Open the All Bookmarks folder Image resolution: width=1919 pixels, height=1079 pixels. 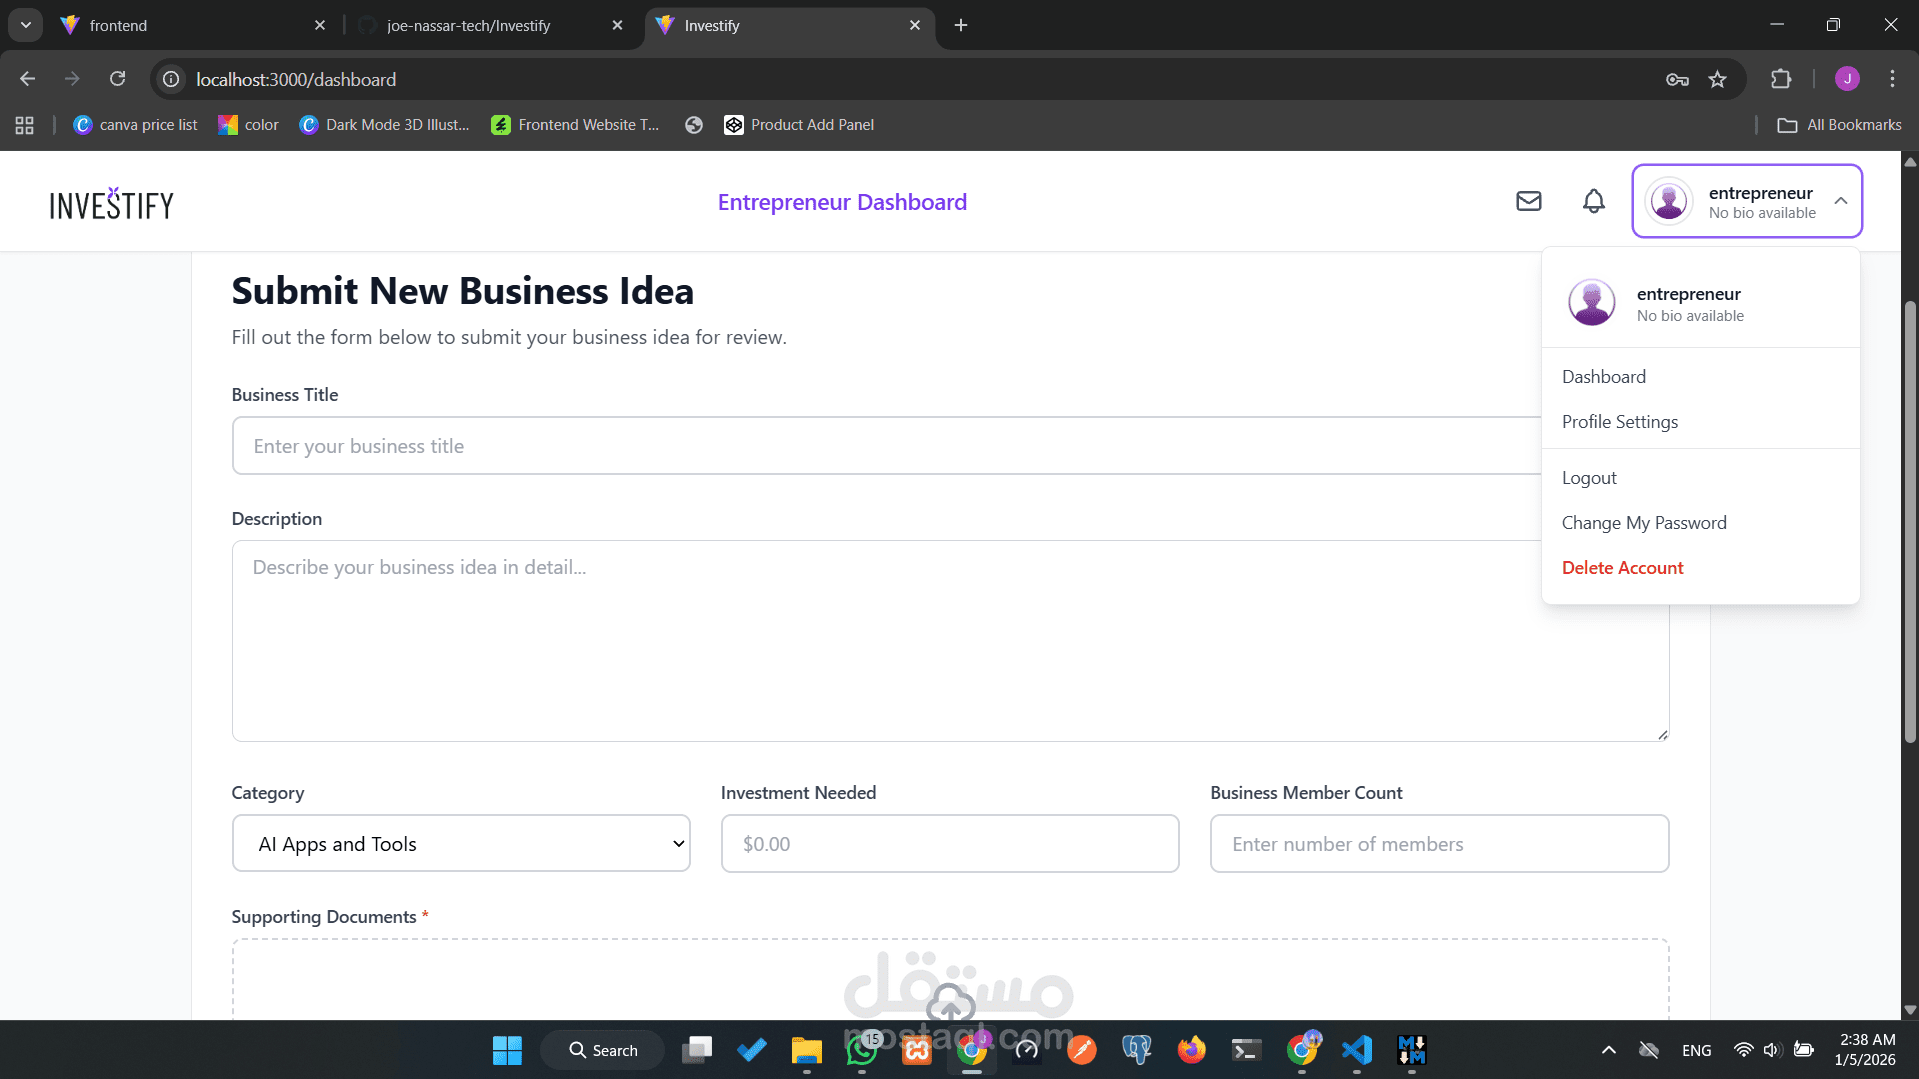(1838, 125)
